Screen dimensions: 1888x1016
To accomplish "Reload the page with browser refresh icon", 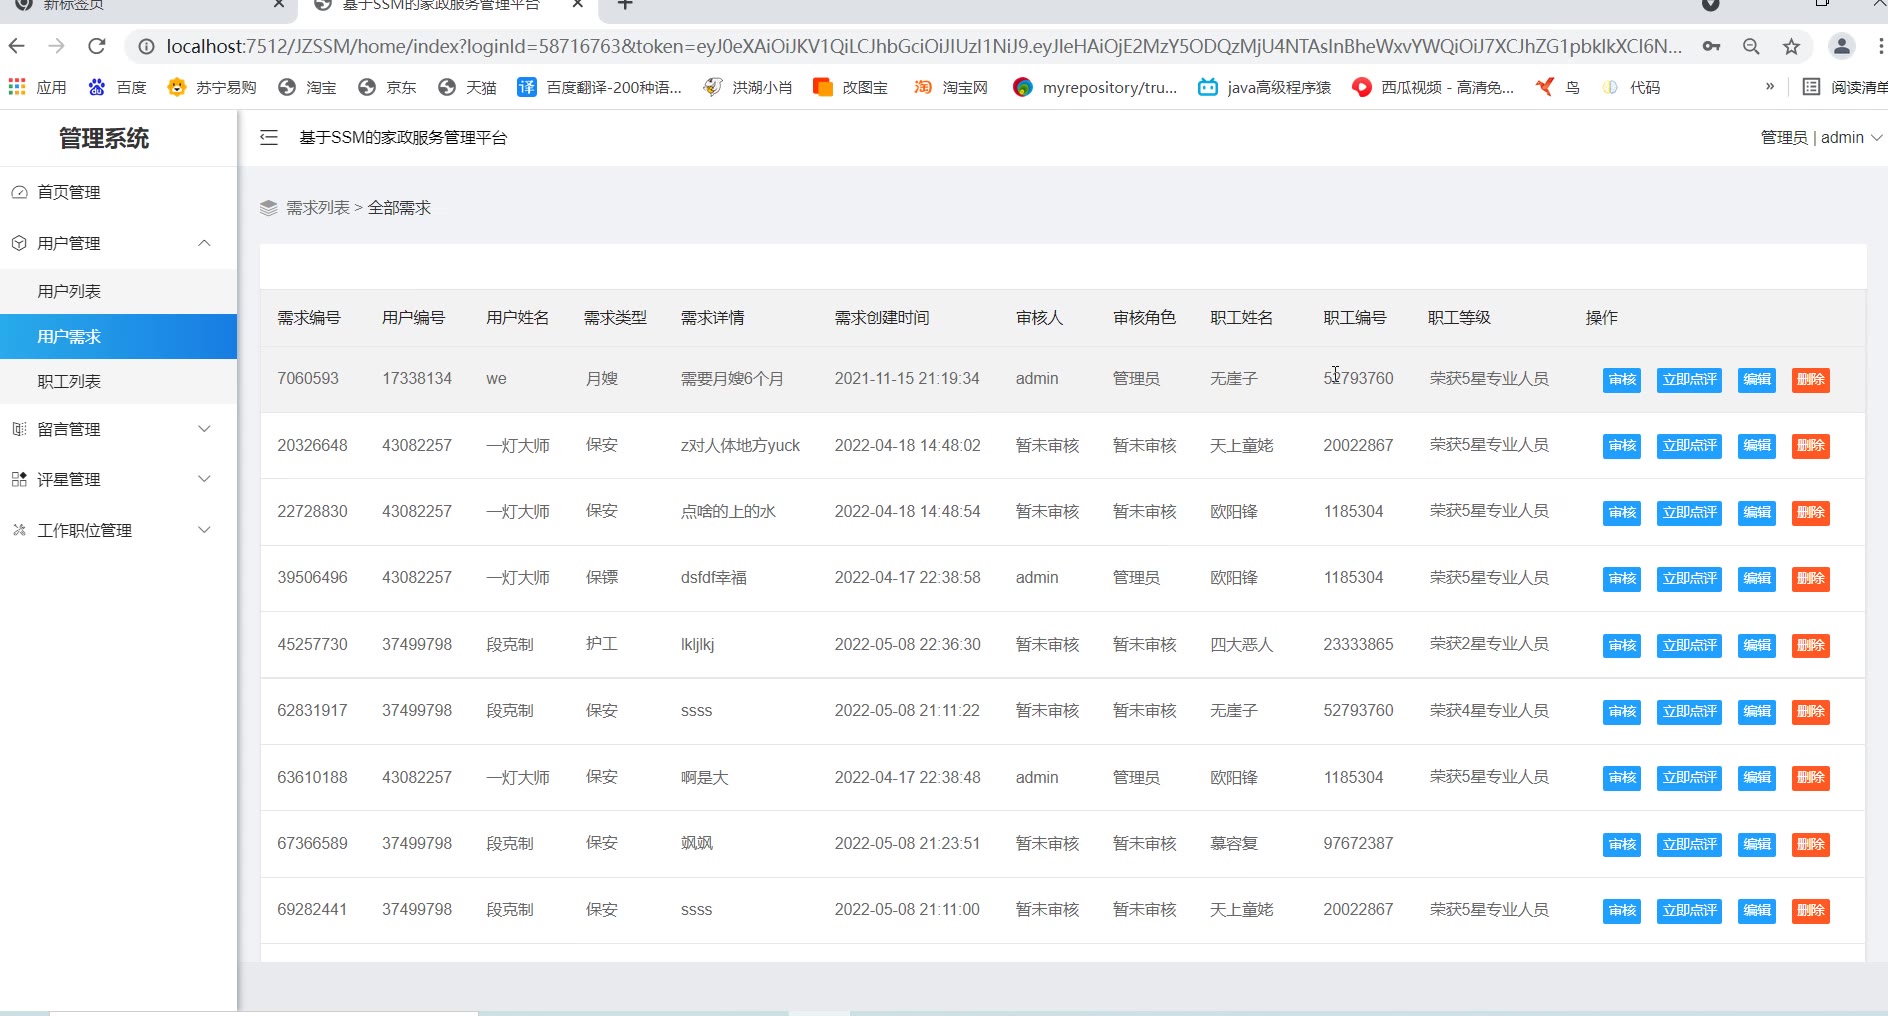I will click(x=97, y=46).
